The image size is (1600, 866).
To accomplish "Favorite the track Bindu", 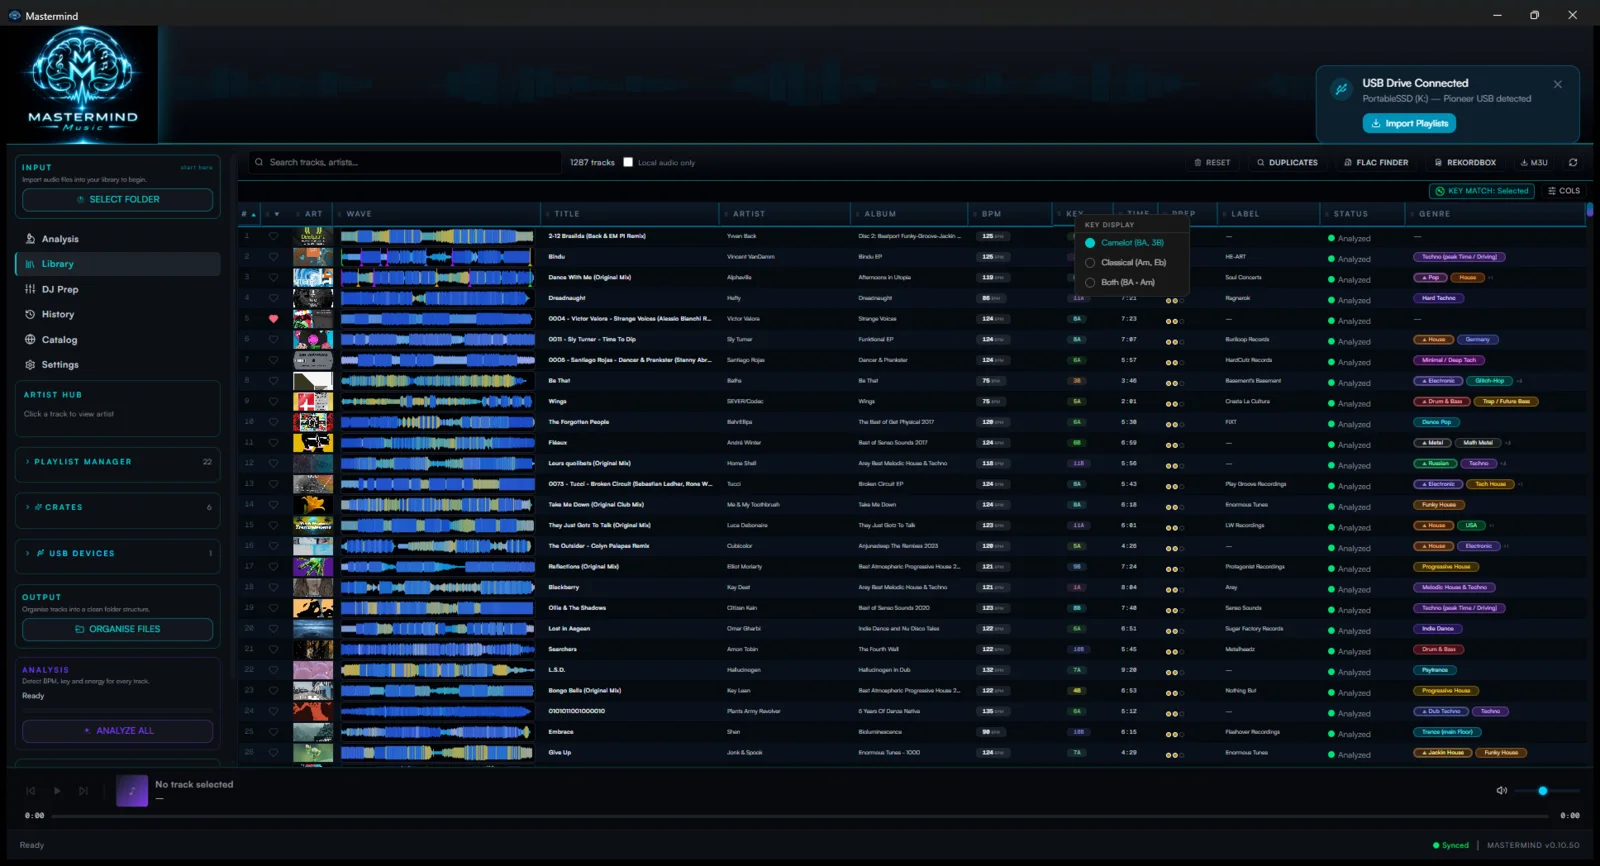I will point(273,257).
